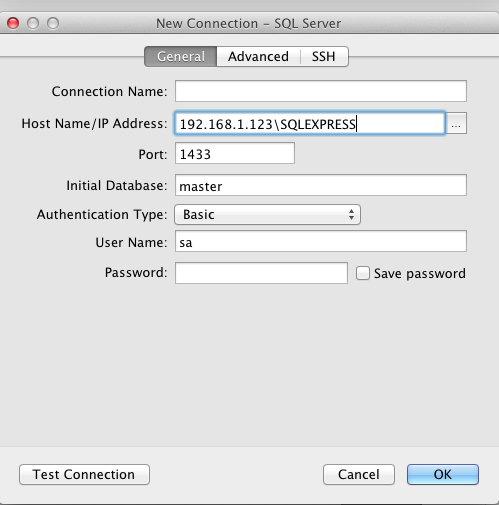Confirm with the OK button
This screenshot has height=505, width=499.
point(443,474)
